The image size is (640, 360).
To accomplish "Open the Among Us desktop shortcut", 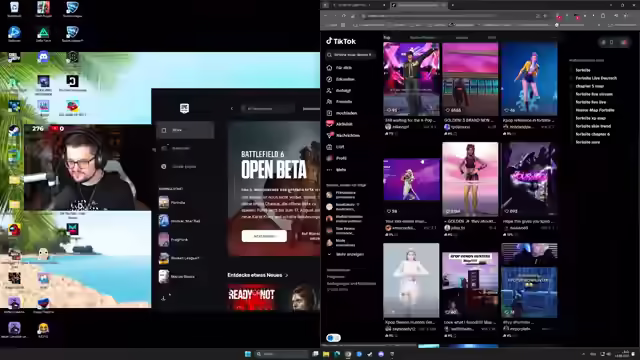I will coord(14,230).
